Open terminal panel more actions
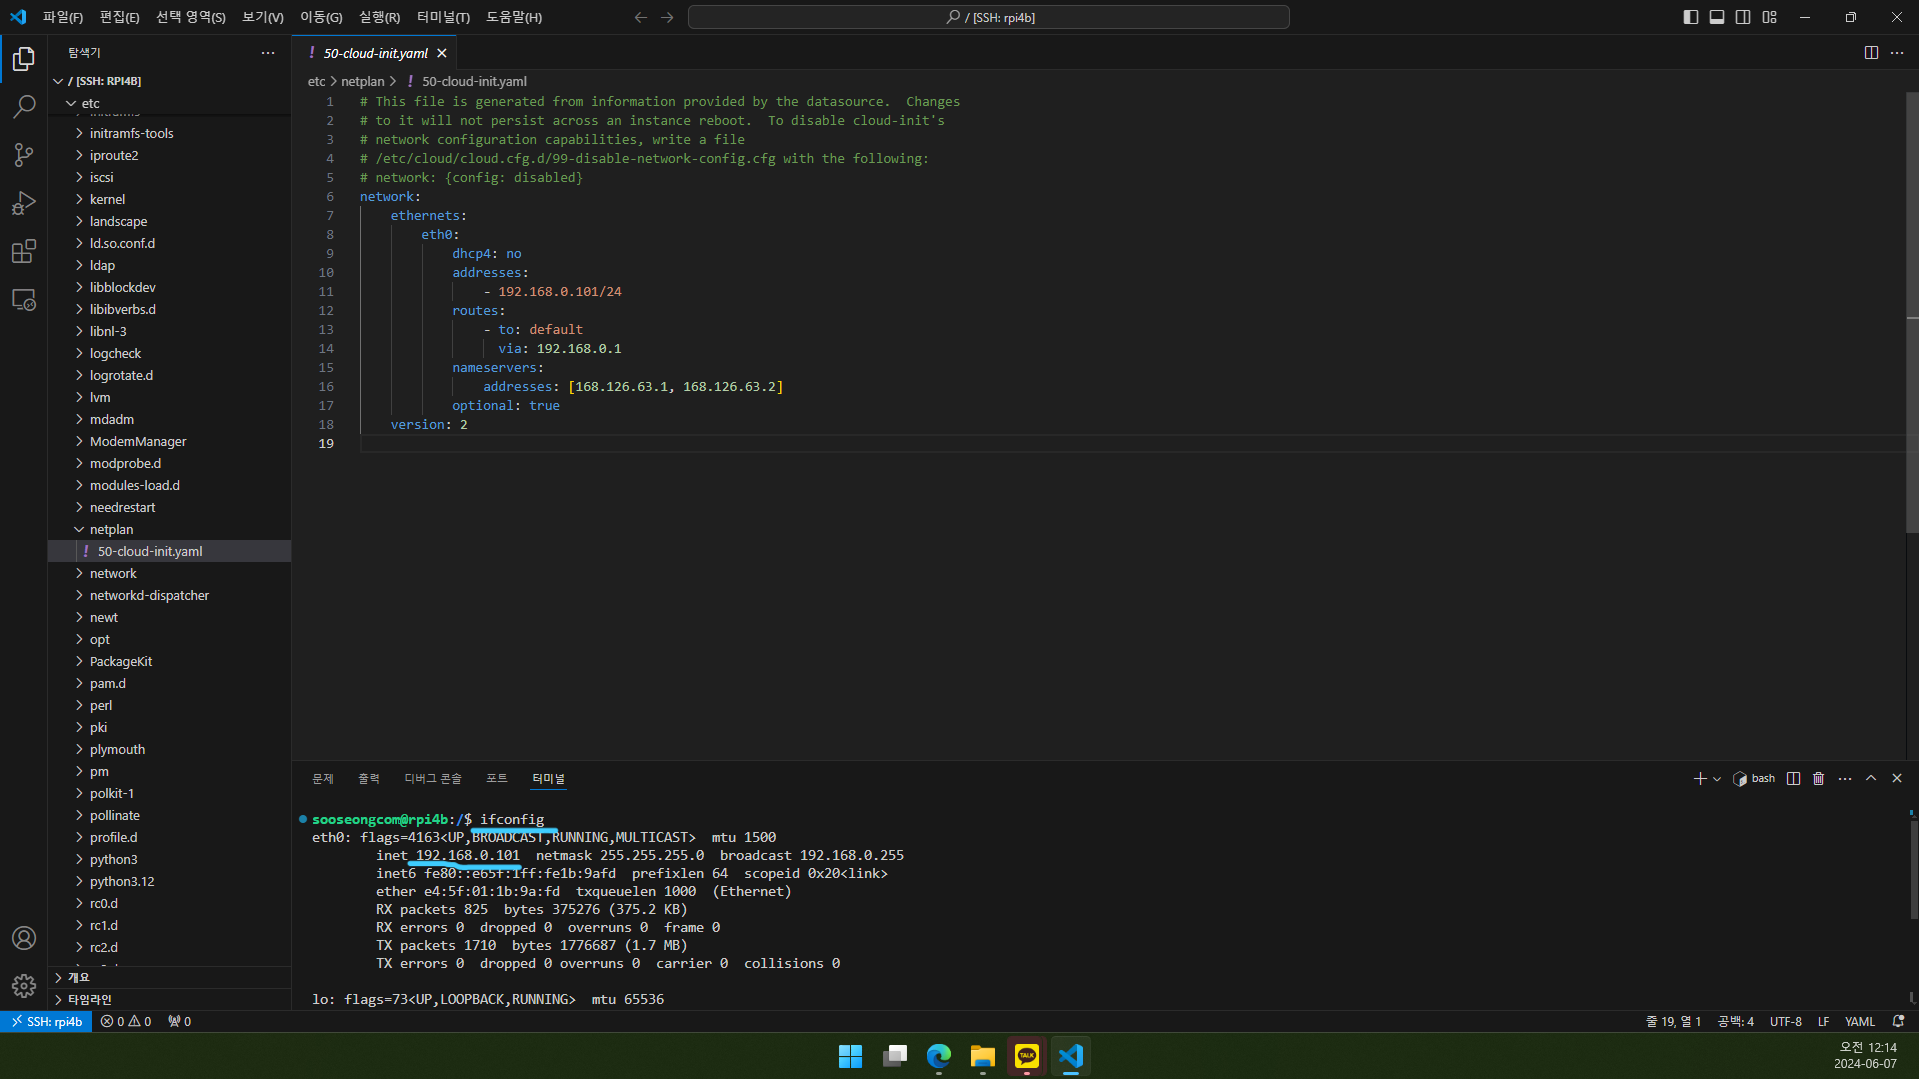 1845,778
